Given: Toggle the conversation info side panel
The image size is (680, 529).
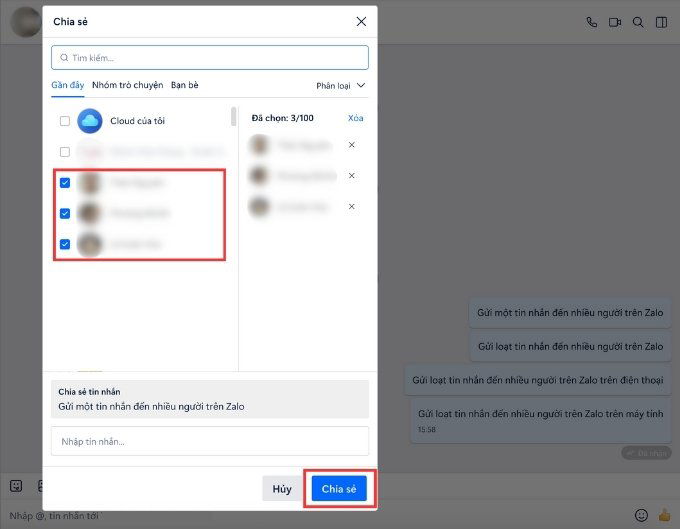Looking at the screenshot, I should coord(661,22).
